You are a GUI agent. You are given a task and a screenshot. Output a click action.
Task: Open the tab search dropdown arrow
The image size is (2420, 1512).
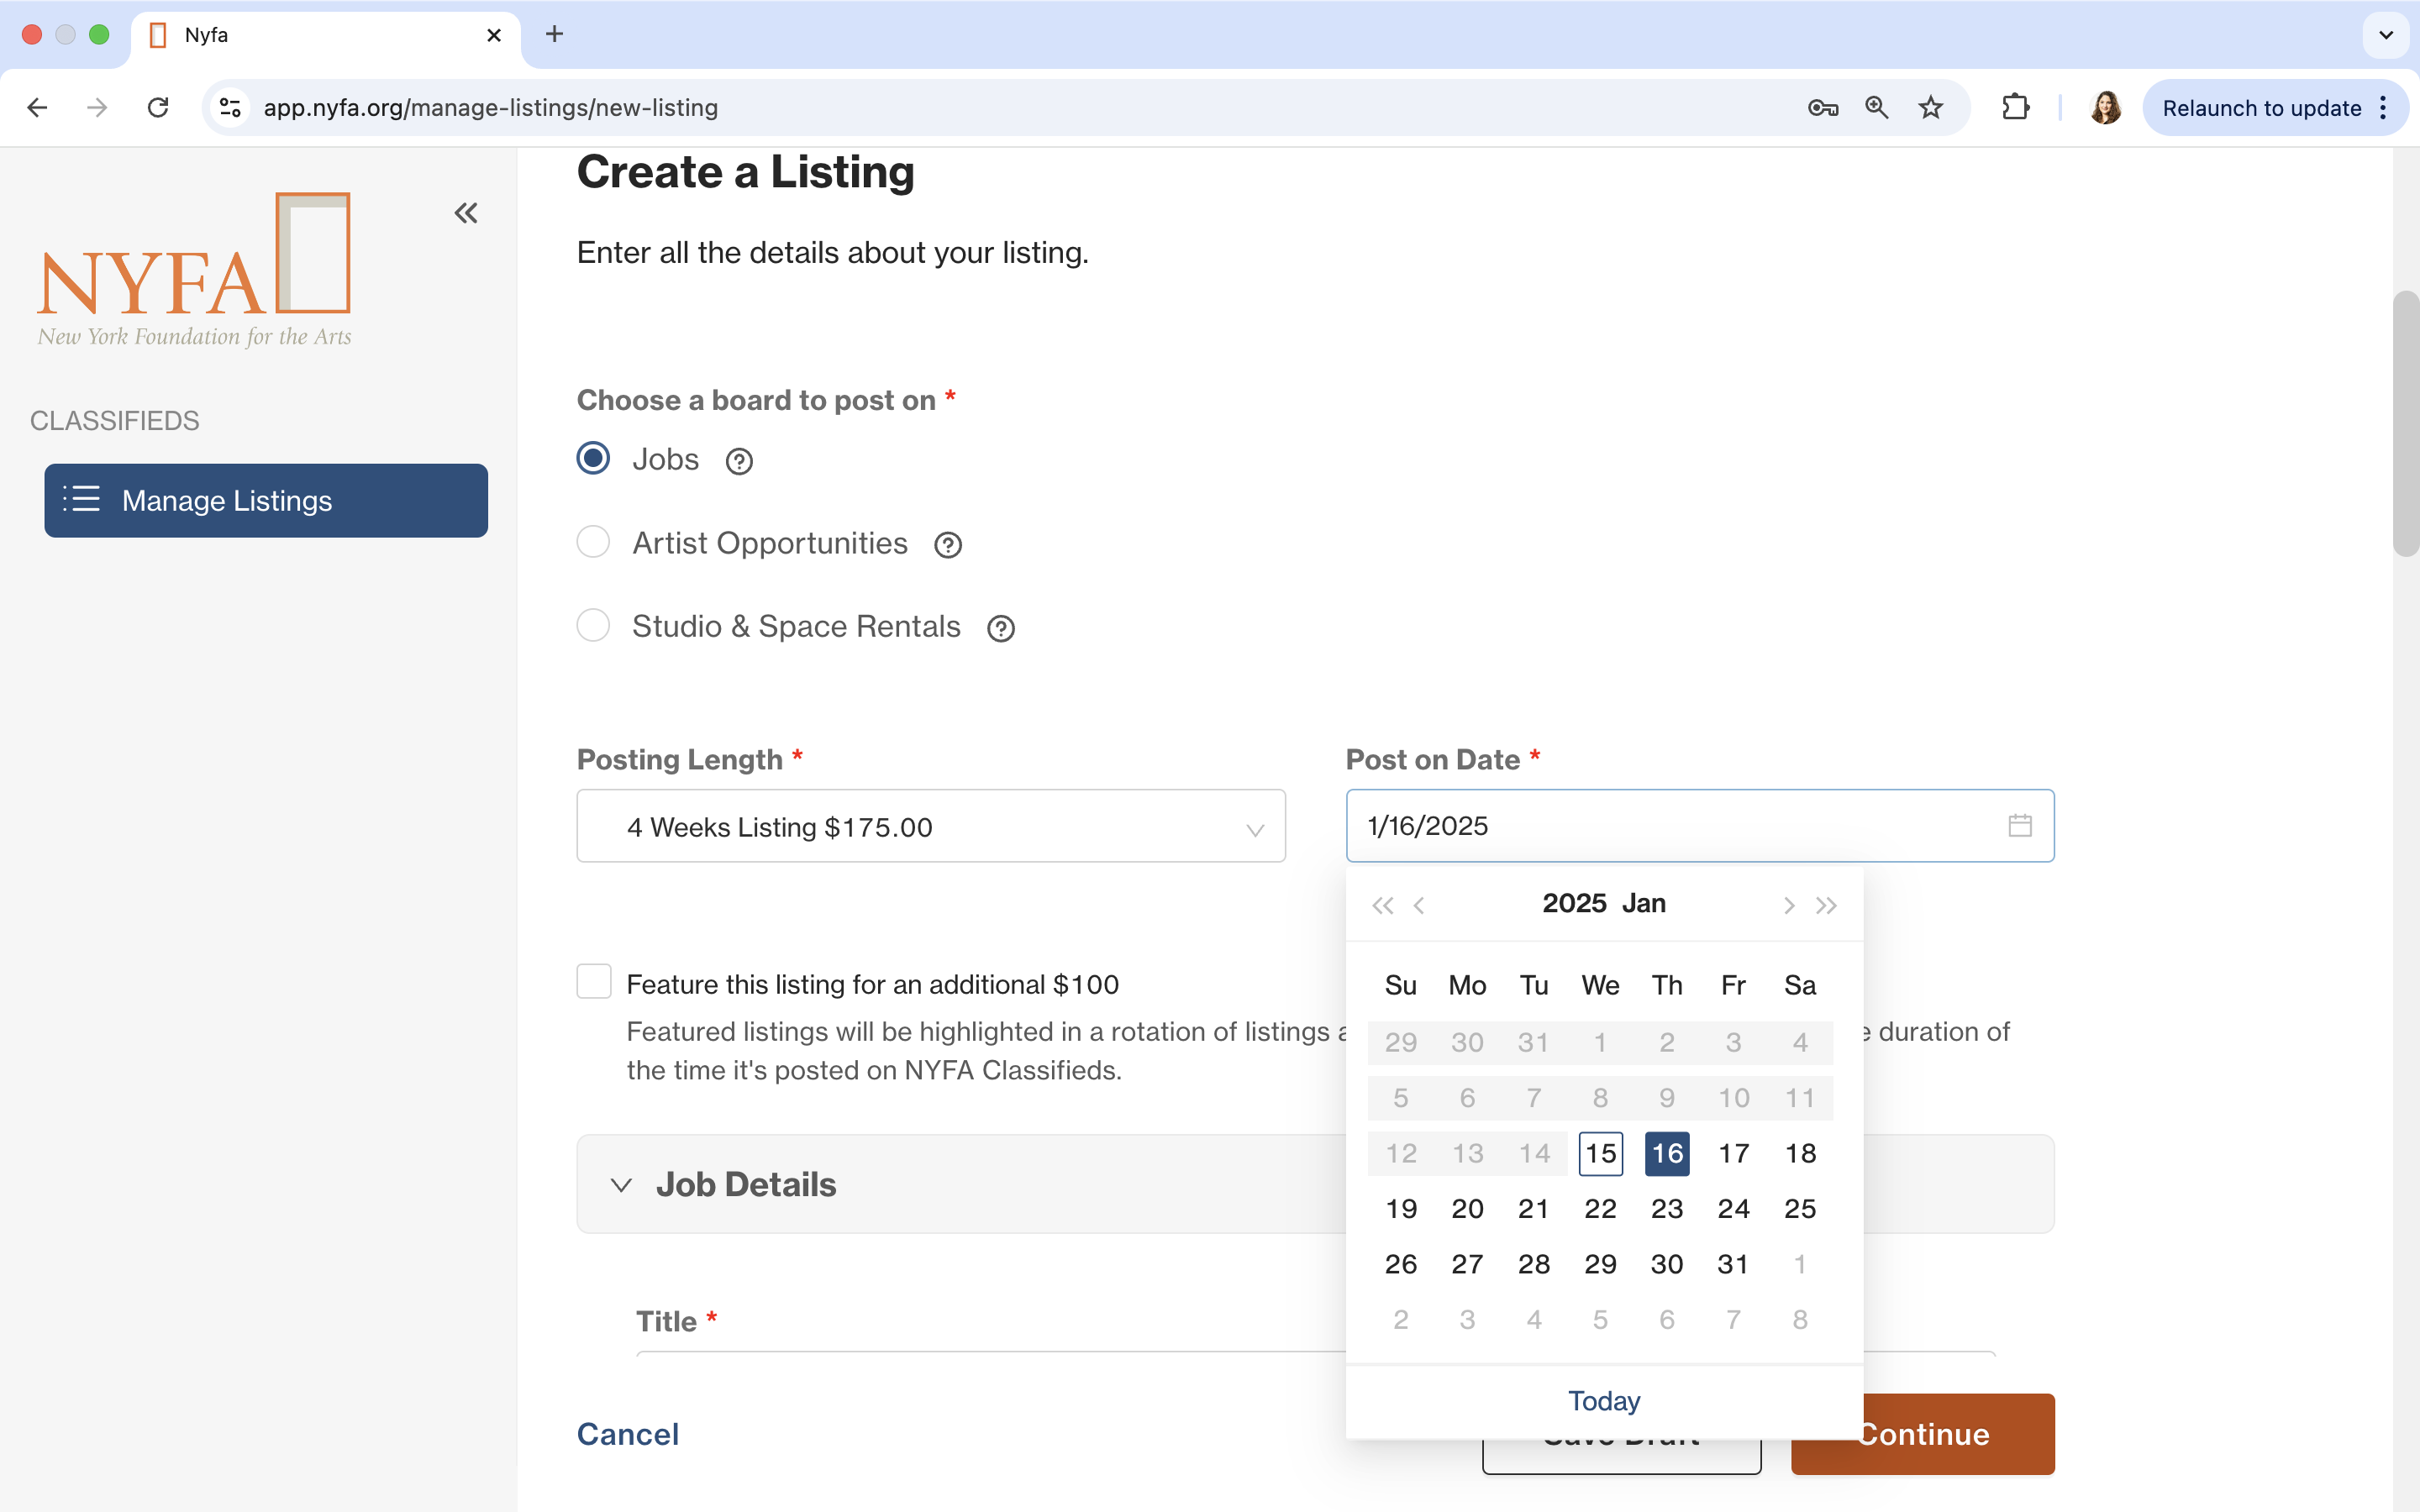tap(2386, 35)
